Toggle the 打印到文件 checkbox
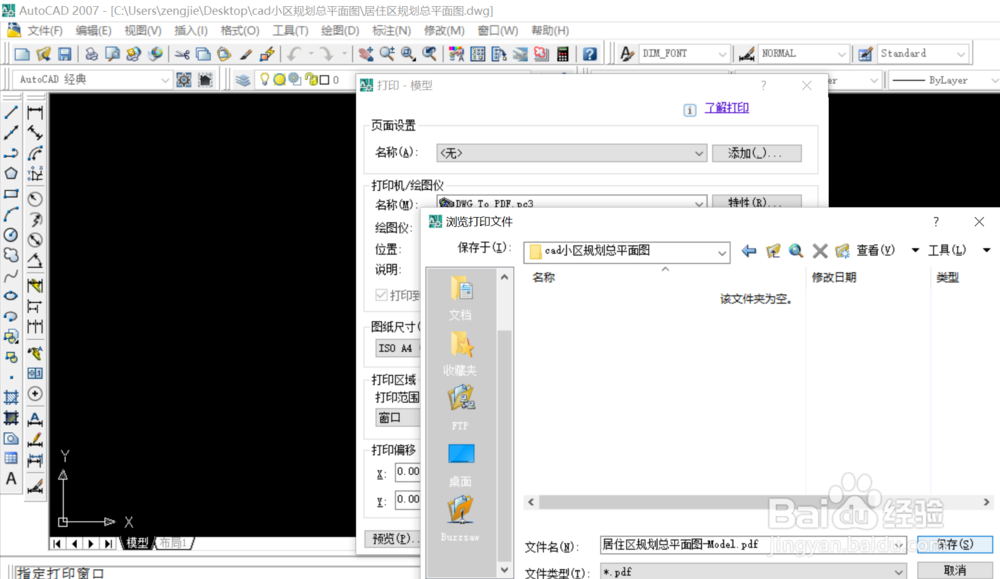The height and width of the screenshot is (579, 1000). click(x=381, y=295)
